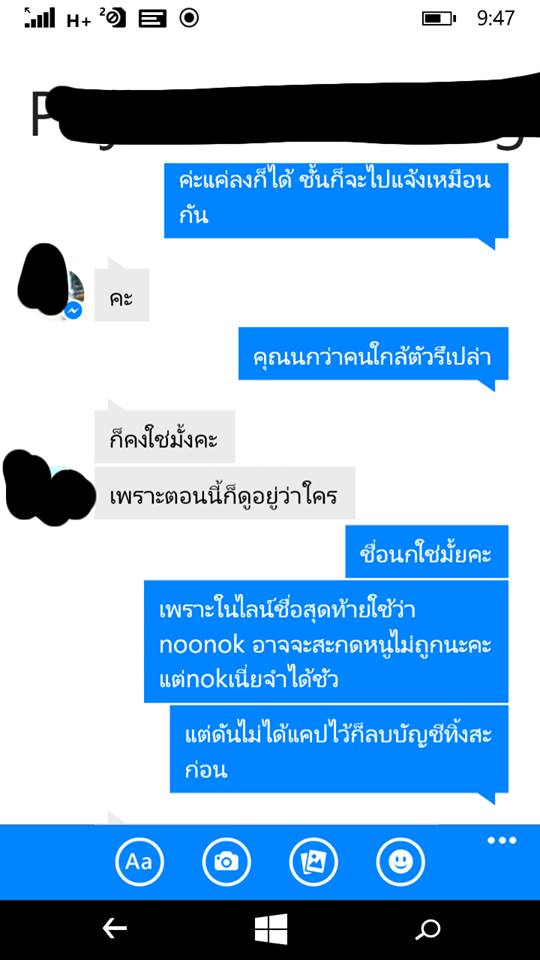The width and height of the screenshot is (540, 960).
Task: Select the message mentioning 'noonok'
Action: 326,642
